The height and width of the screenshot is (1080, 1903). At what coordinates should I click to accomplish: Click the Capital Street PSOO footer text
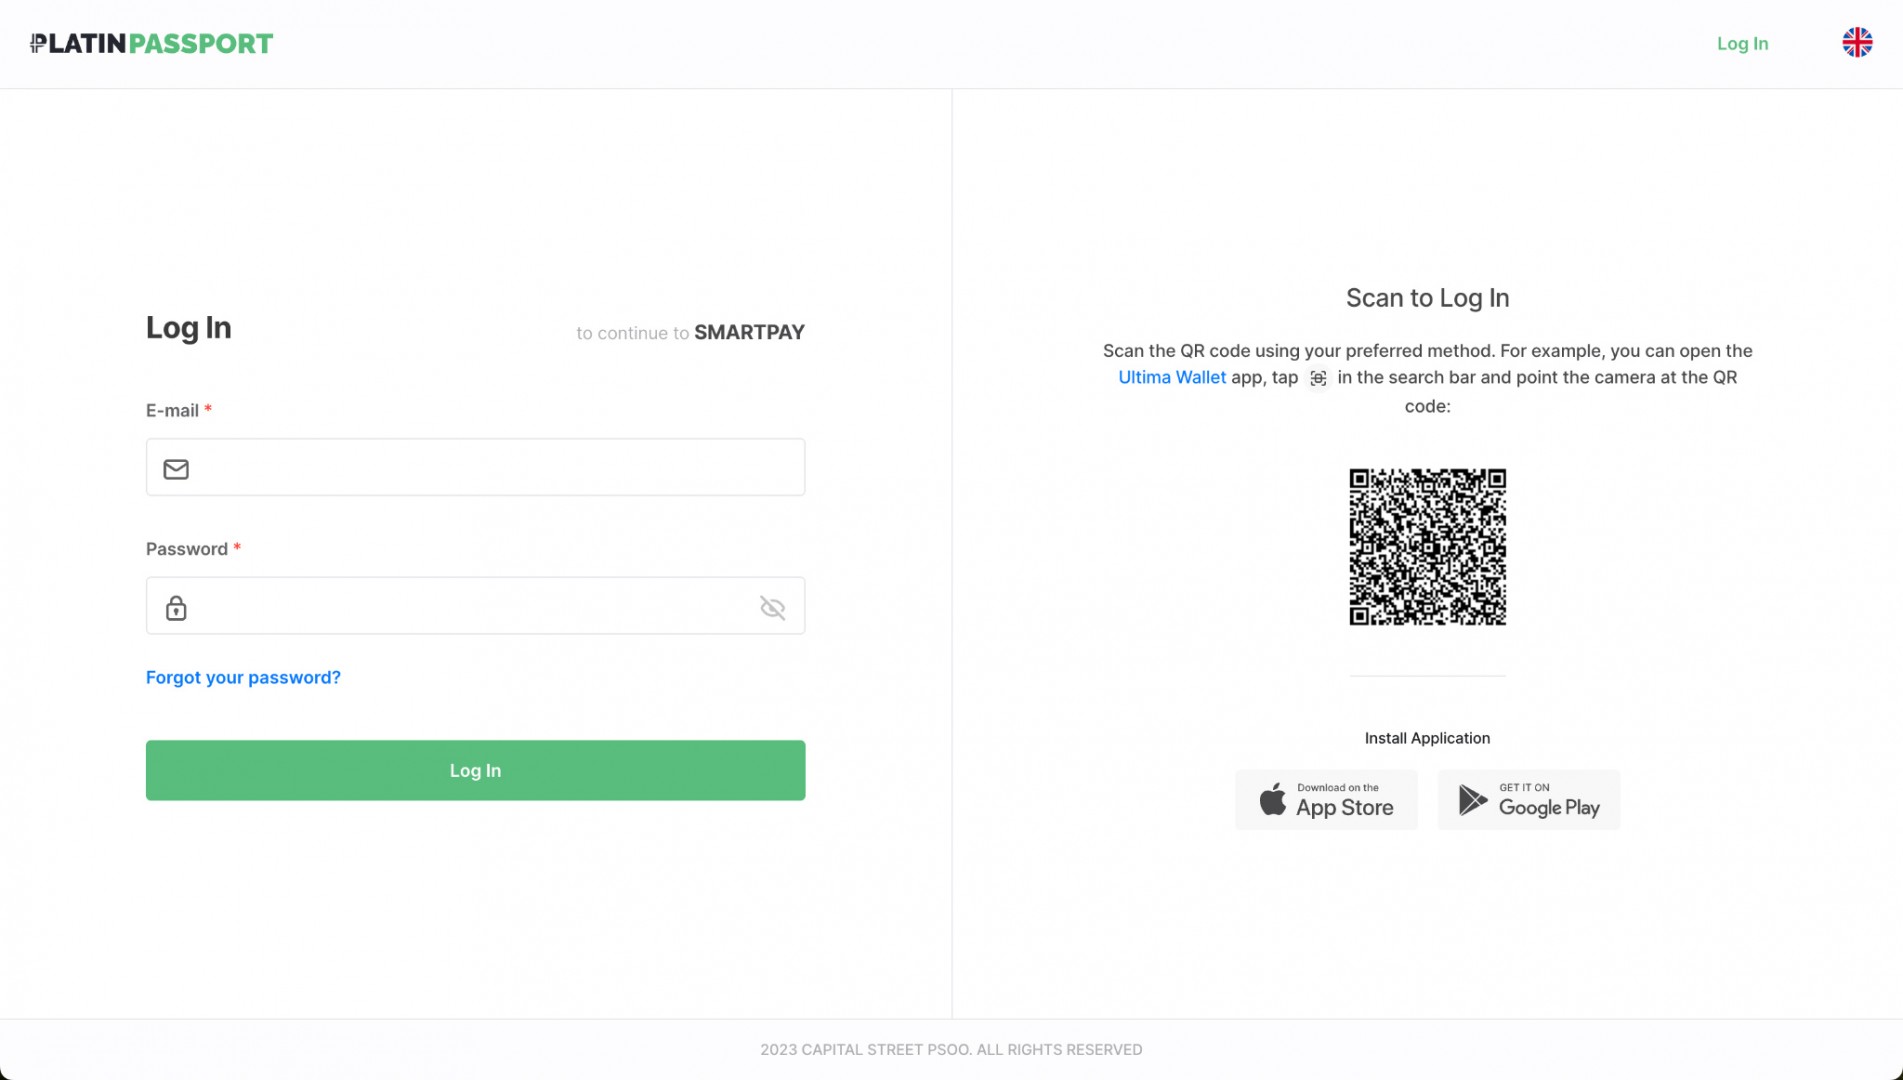(950, 1049)
